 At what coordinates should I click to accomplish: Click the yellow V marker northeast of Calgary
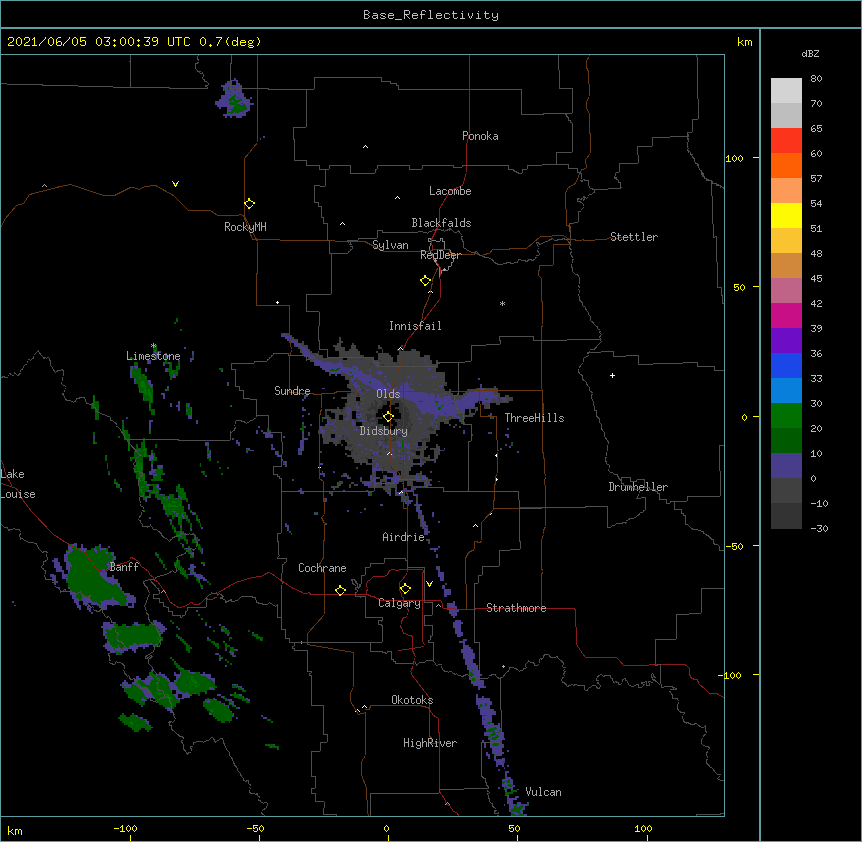point(429,584)
